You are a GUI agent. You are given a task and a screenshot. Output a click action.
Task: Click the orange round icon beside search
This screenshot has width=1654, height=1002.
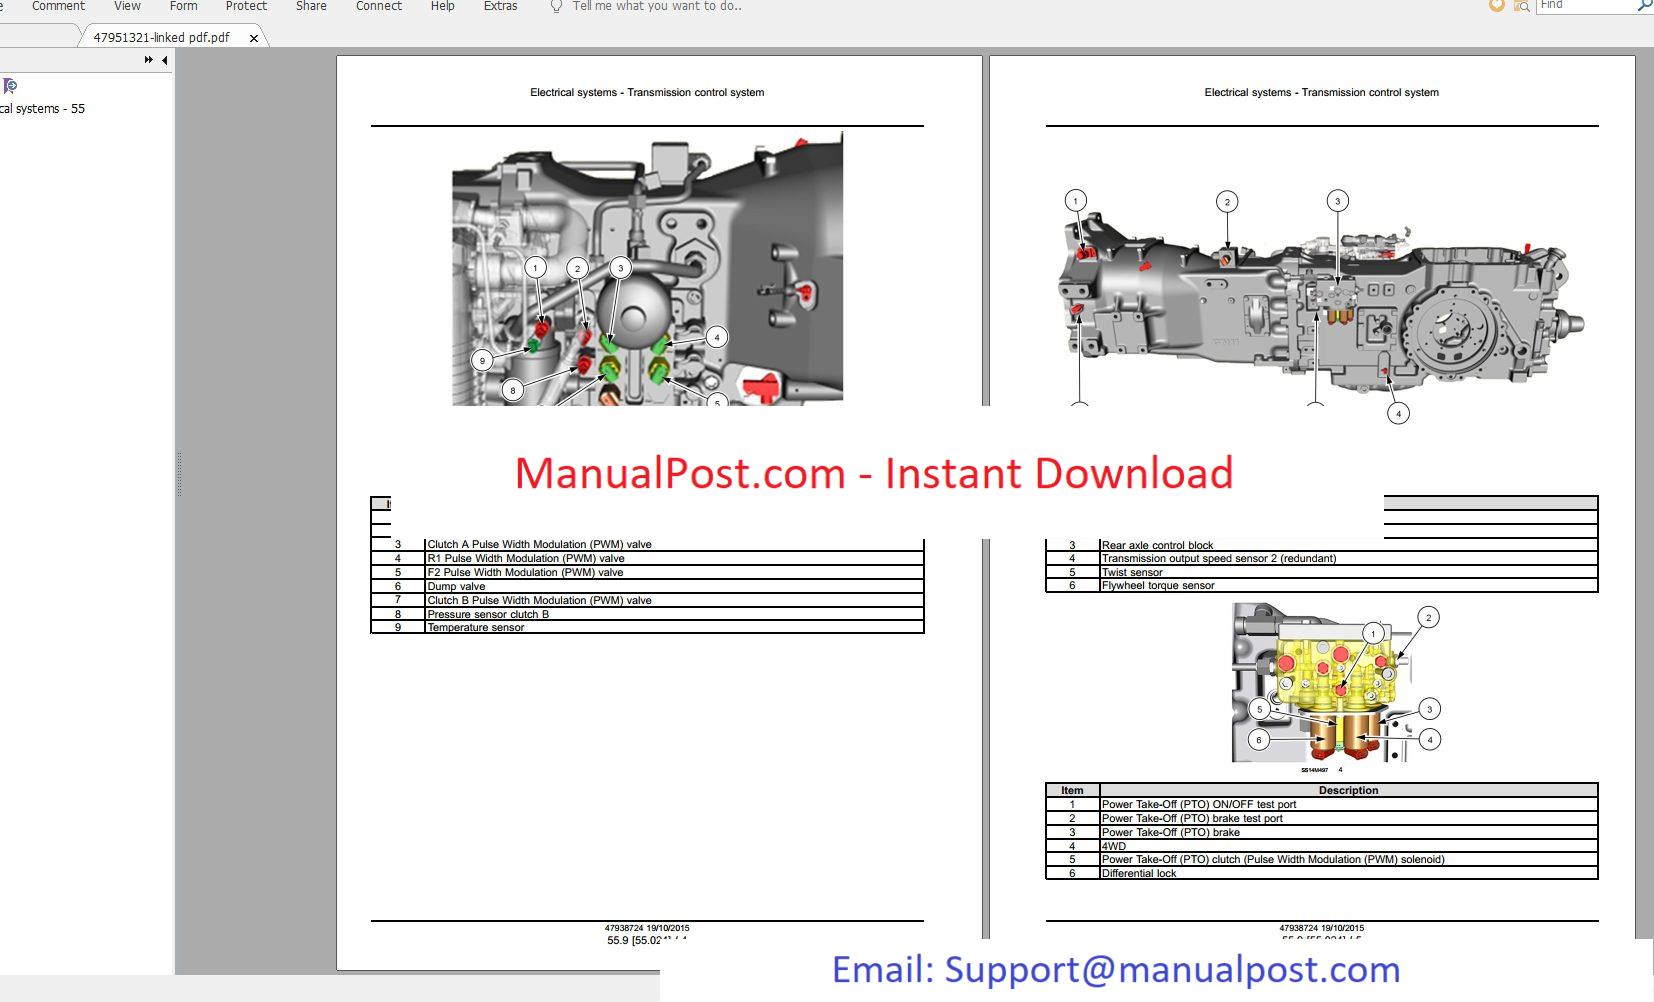[1496, 6]
